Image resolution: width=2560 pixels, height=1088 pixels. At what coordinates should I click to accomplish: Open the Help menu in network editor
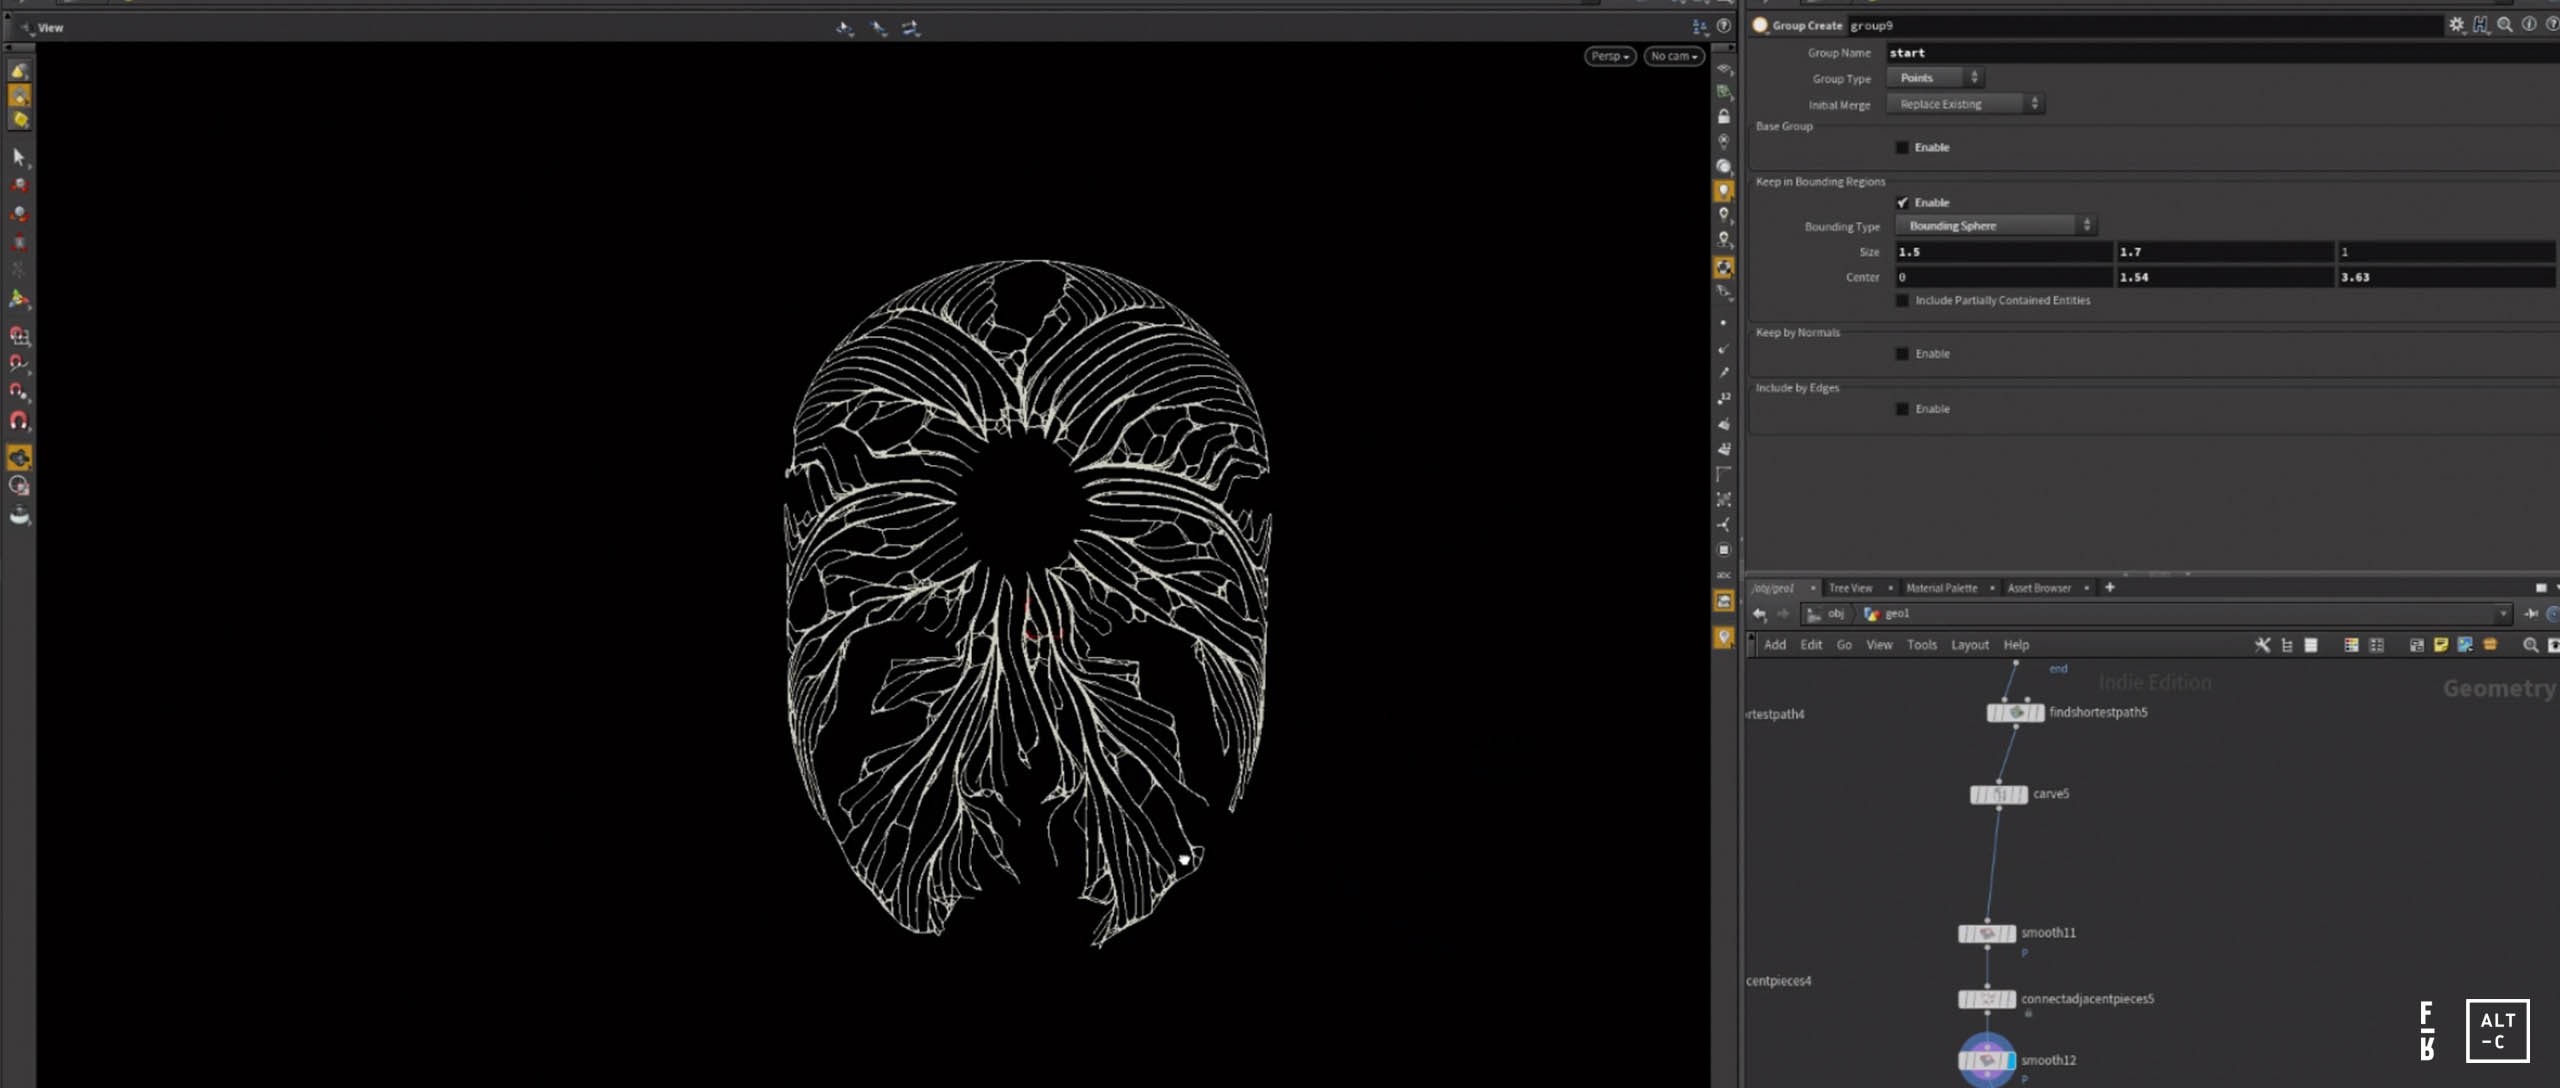coord(2016,645)
